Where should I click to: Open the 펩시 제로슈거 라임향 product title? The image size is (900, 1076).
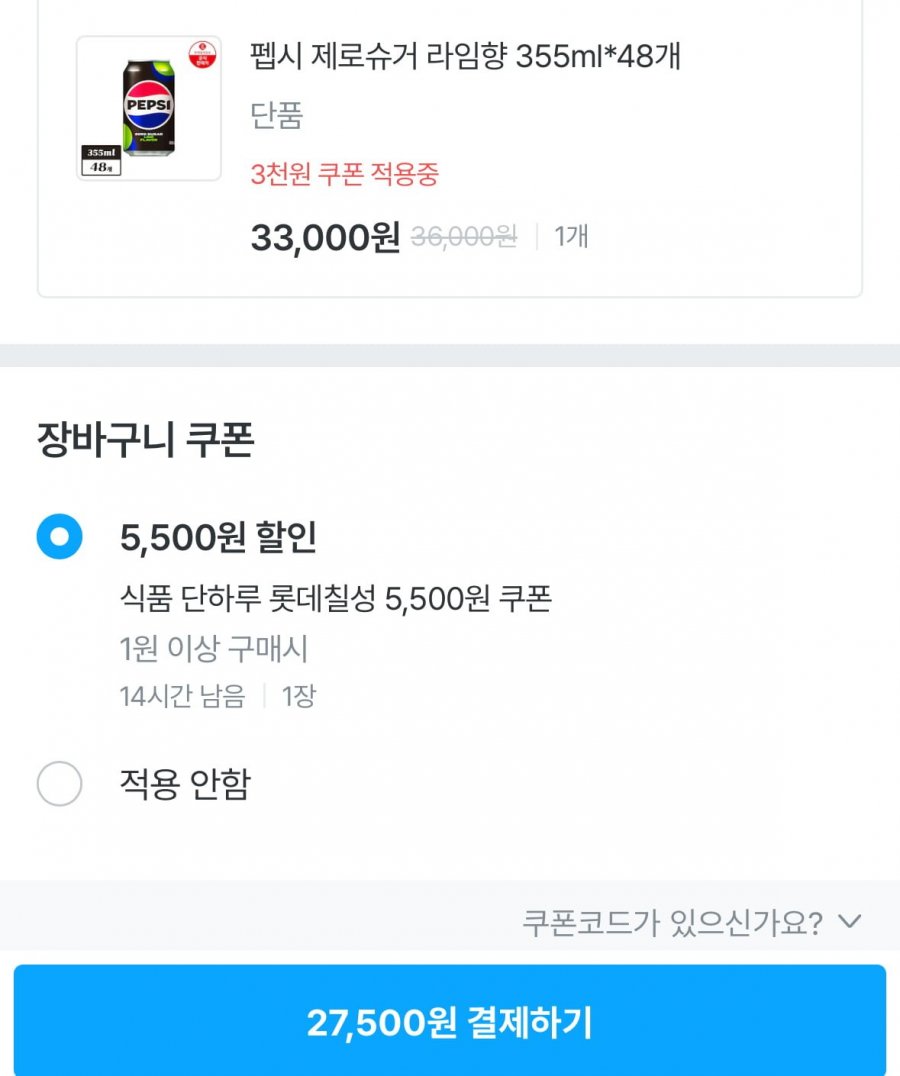(465, 56)
